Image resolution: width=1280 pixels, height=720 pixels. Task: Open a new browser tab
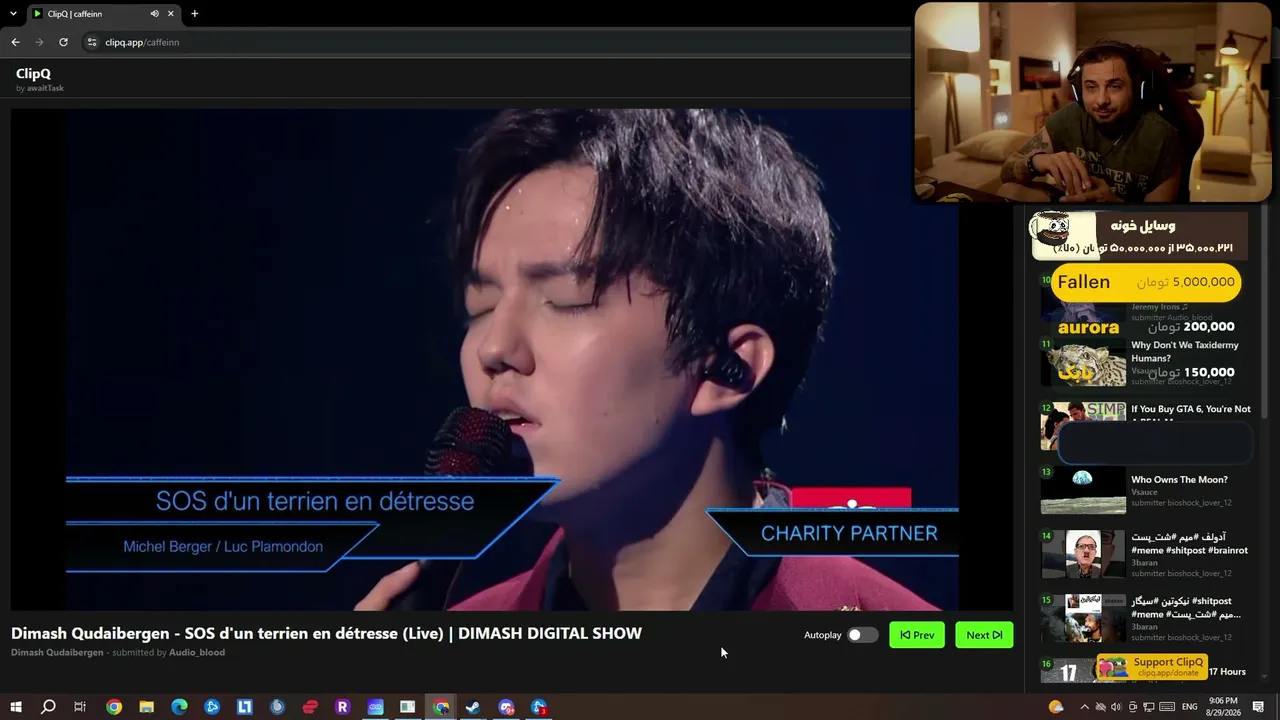pos(194,14)
